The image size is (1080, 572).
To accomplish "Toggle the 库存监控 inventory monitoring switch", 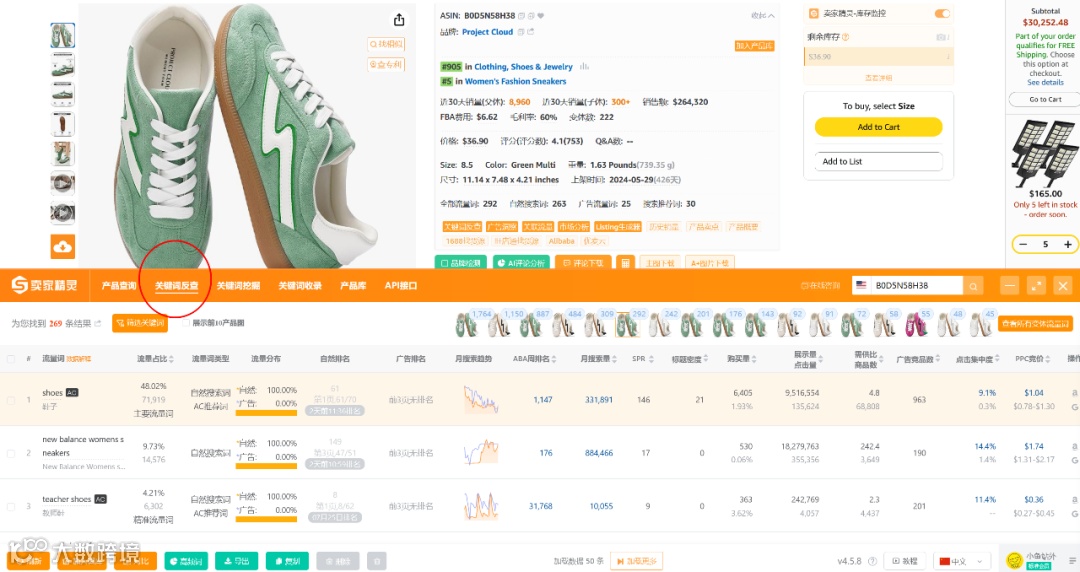I will click(x=942, y=14).
